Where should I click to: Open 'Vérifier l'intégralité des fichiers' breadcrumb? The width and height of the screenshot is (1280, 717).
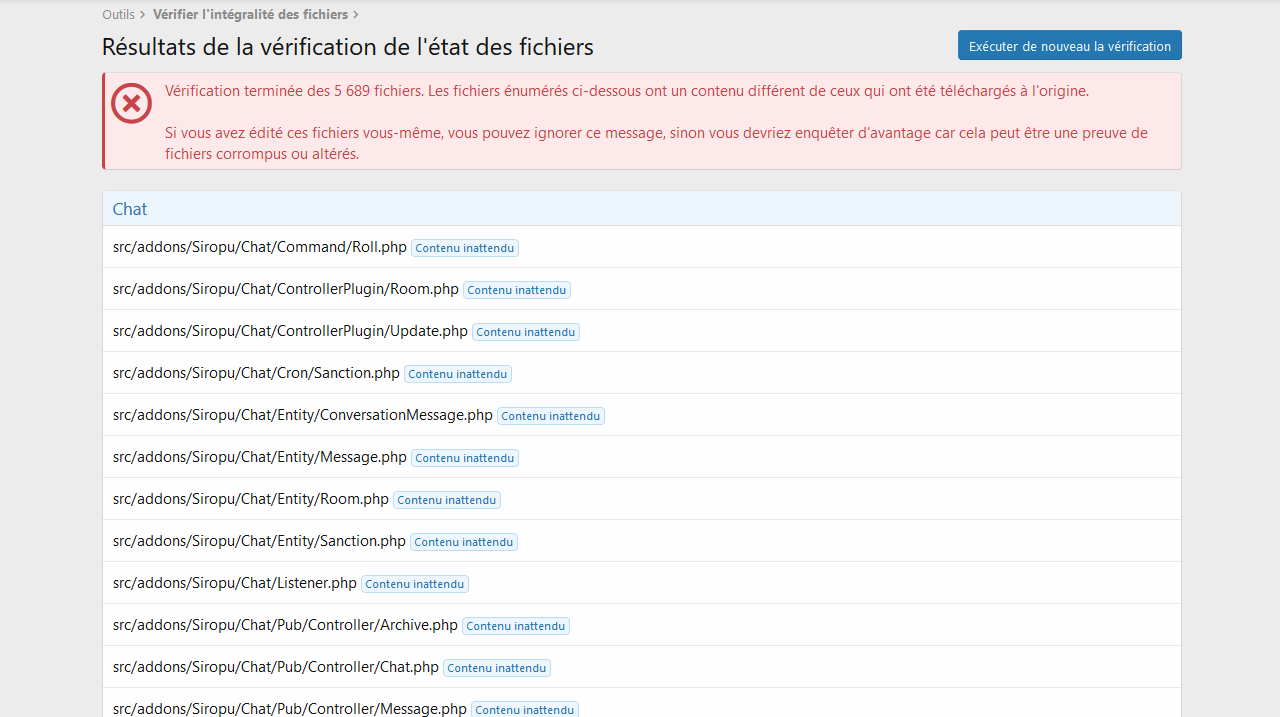pos(250,14)
